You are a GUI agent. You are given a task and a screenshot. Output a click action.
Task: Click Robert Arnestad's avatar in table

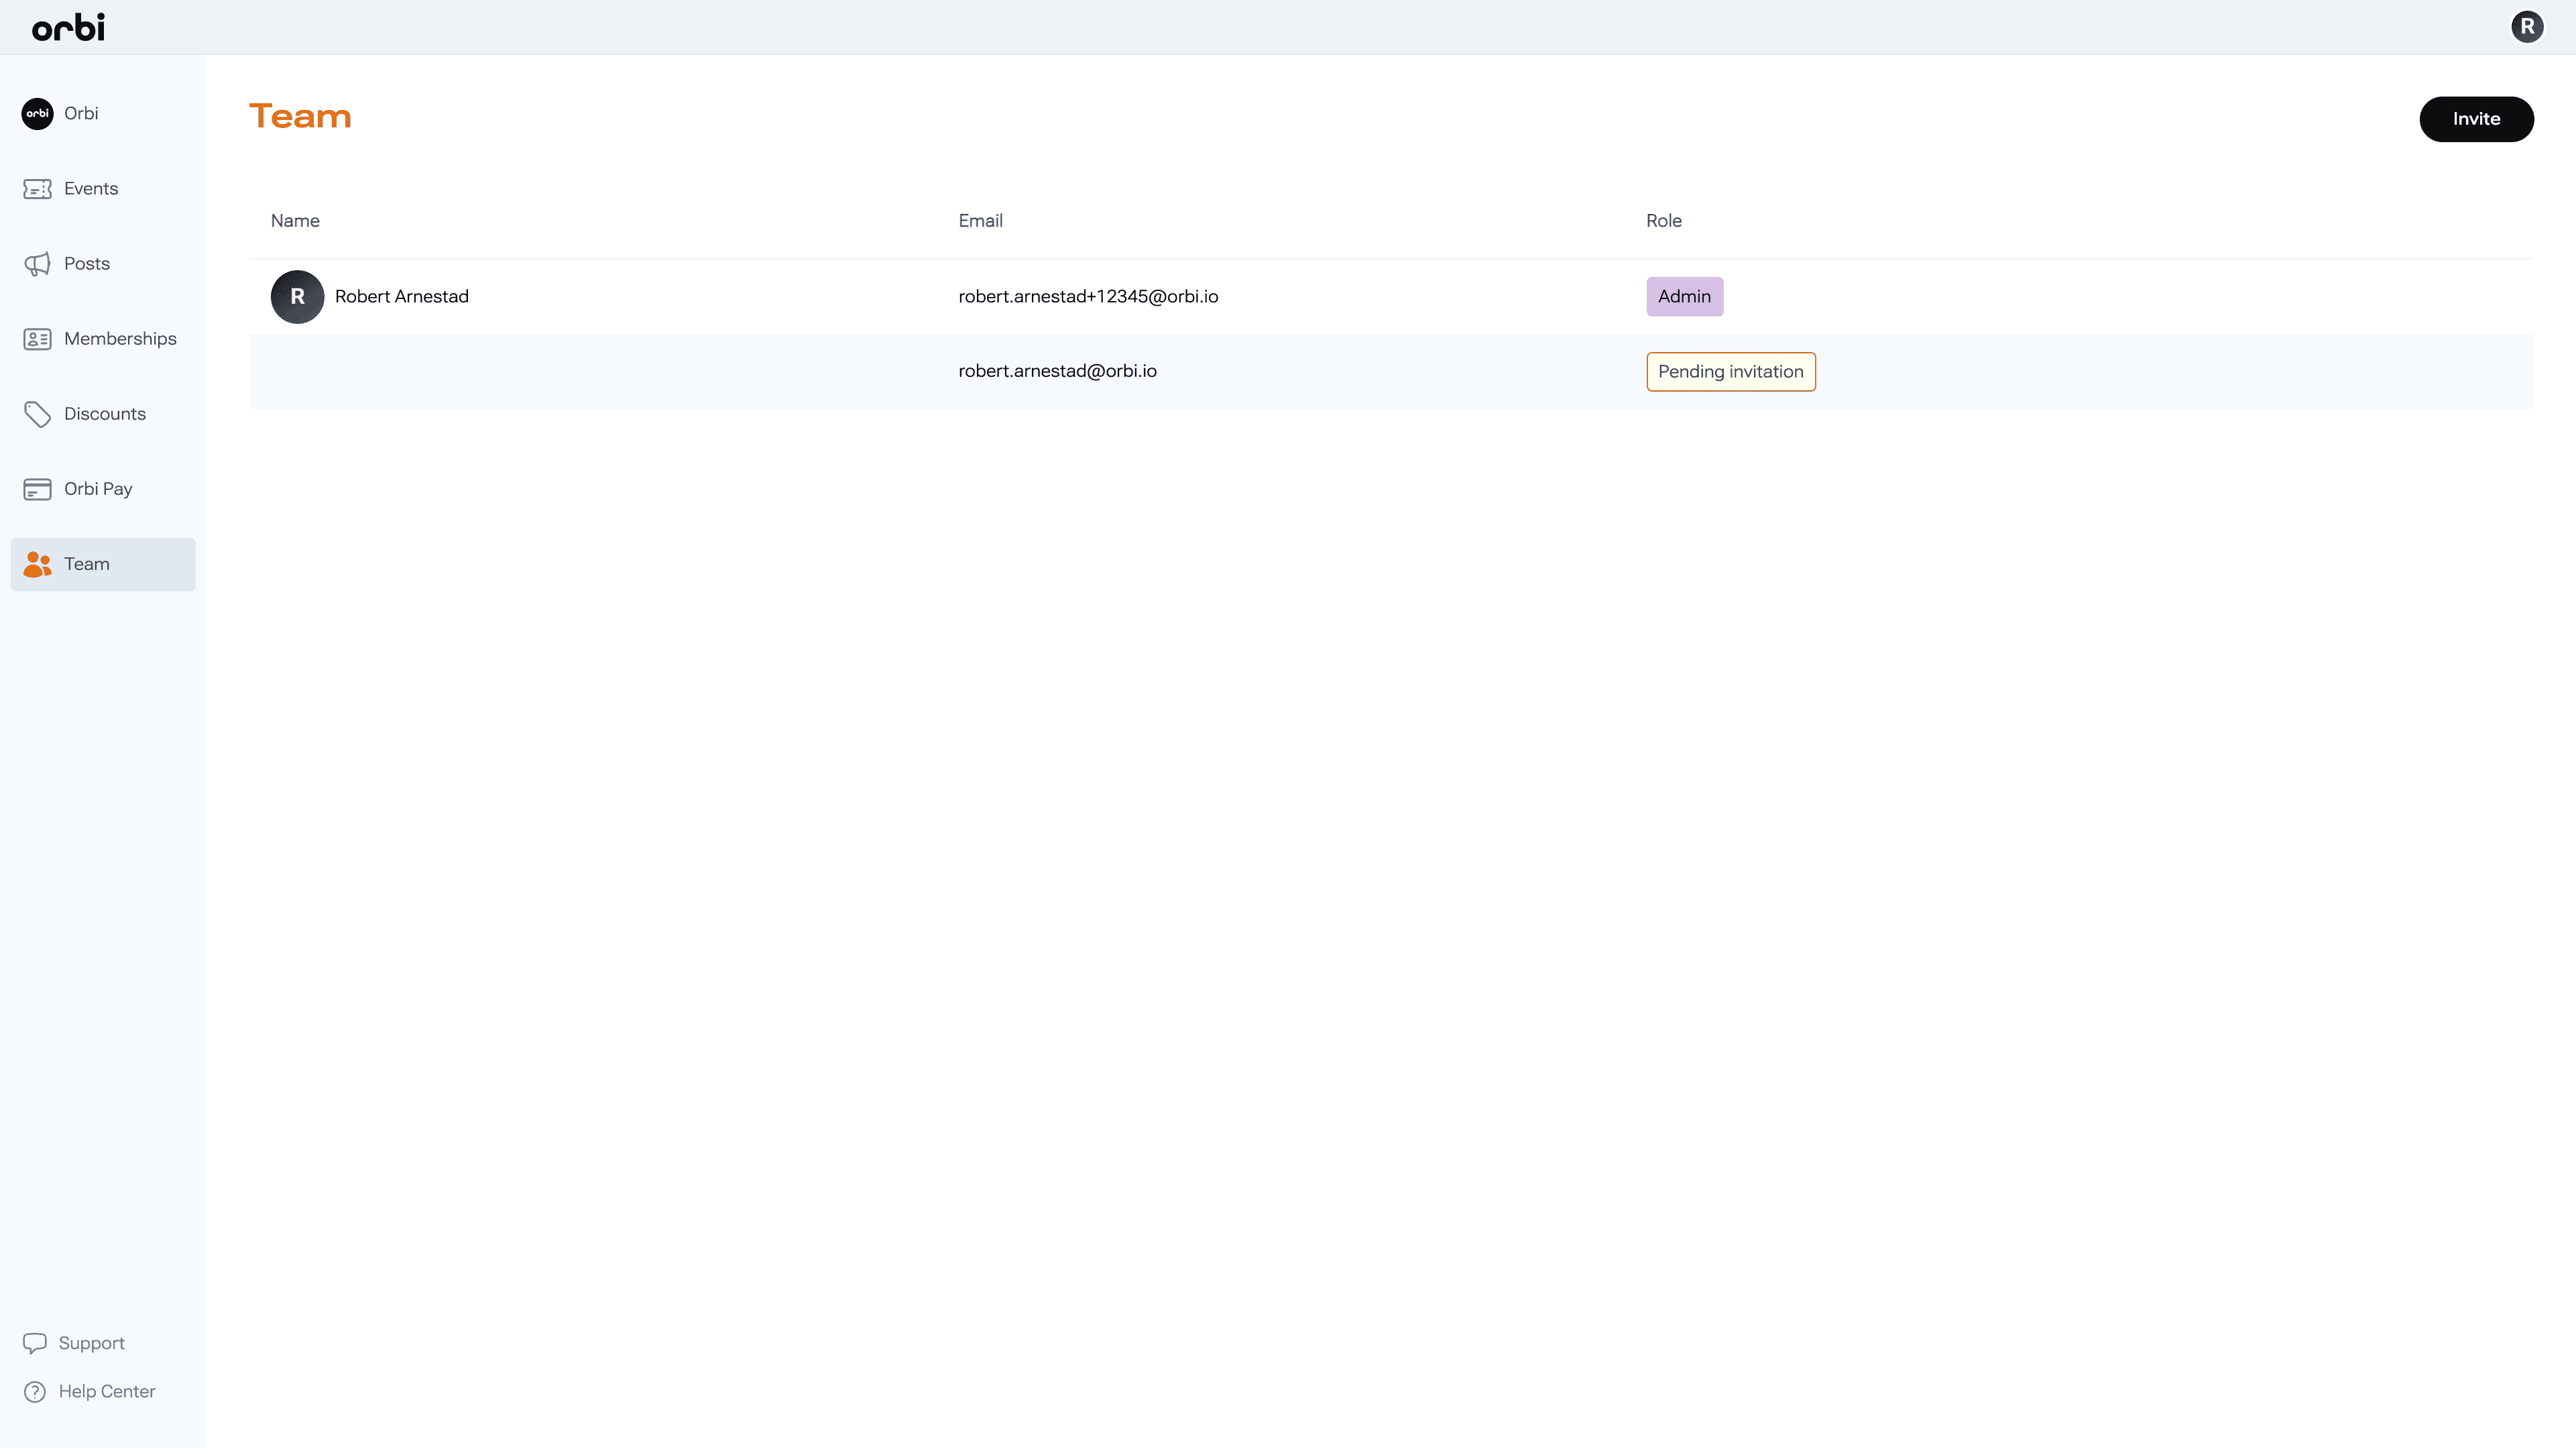(x=297, y=297)
